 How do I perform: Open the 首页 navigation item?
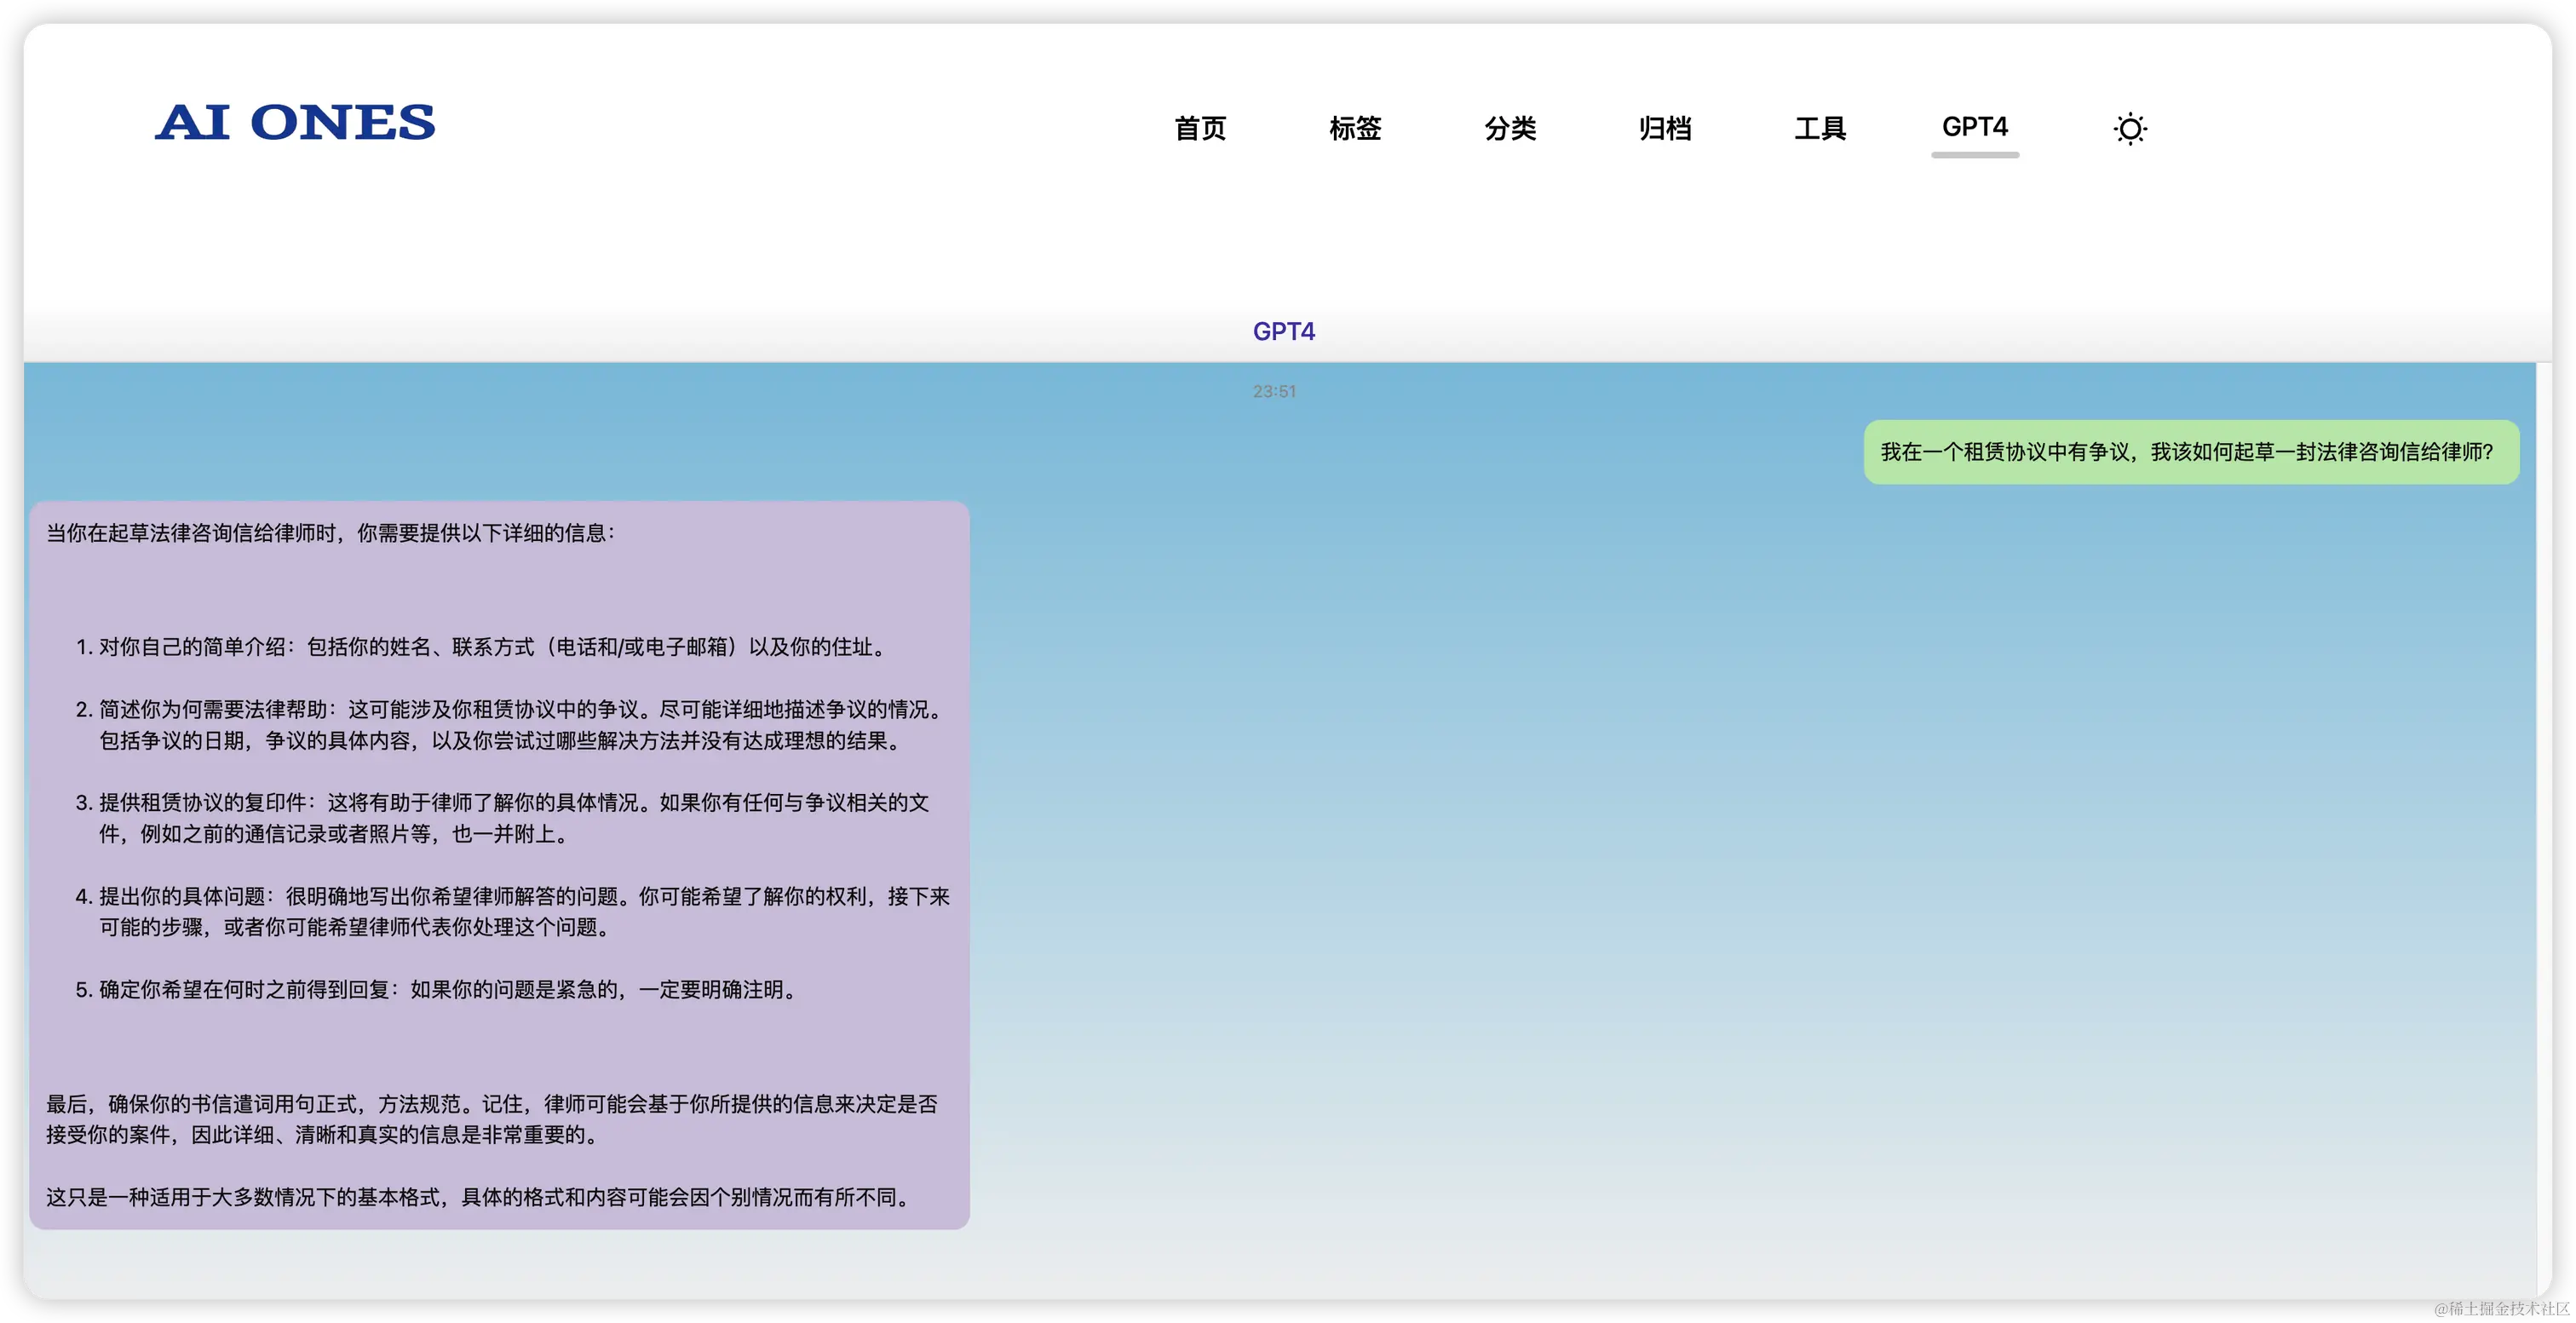1200,128
